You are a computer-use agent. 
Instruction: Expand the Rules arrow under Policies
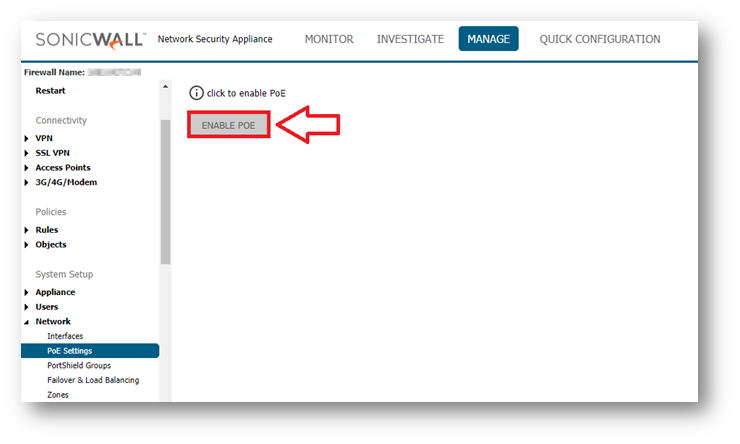click(x=27, y=230)
